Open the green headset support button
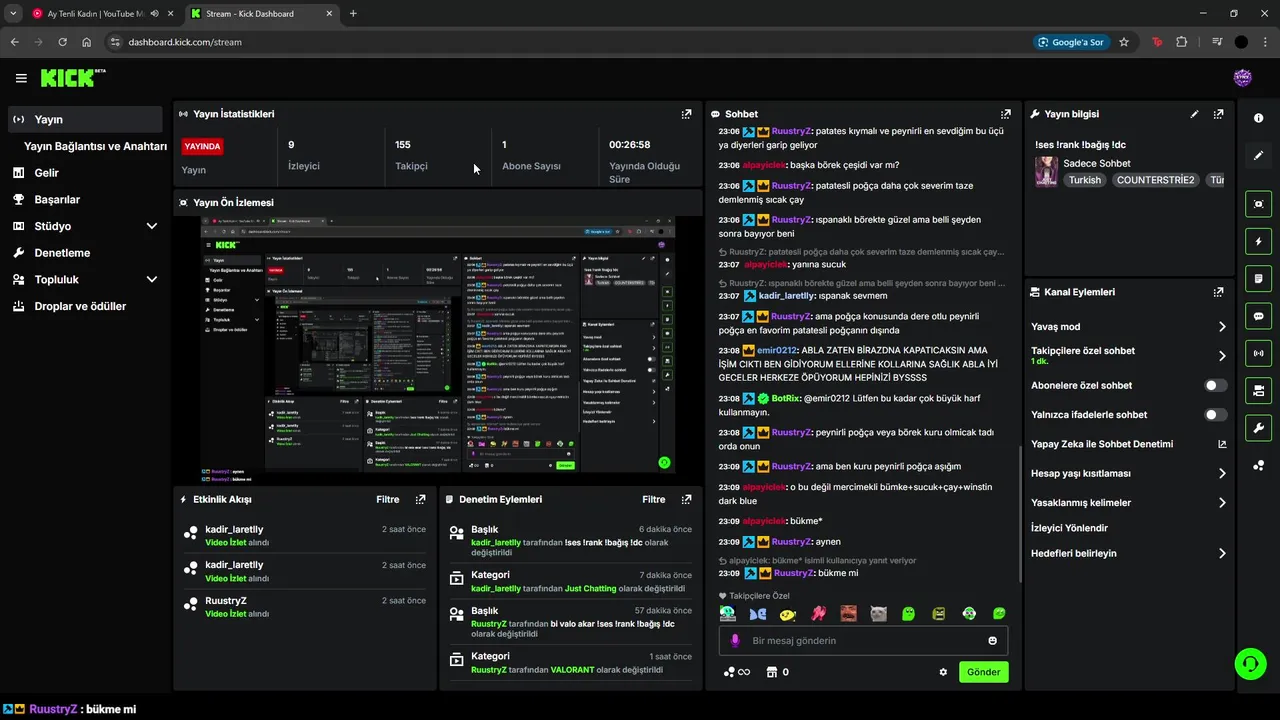Image resolution: width=1280 pixels, height=720 pixels. click(1249, 663)
